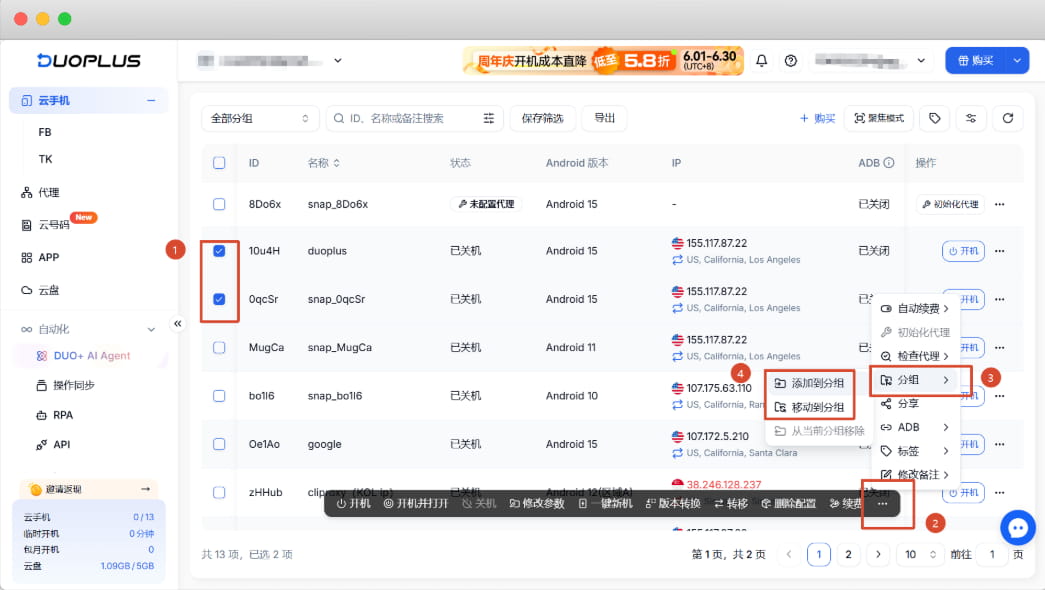Click the search input field
1045x590 pixels.
coord(413,118)
